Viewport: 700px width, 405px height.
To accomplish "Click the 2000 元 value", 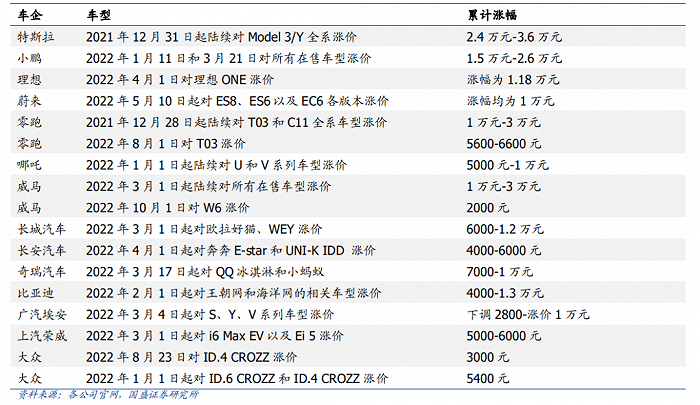I will click(488, 208).
